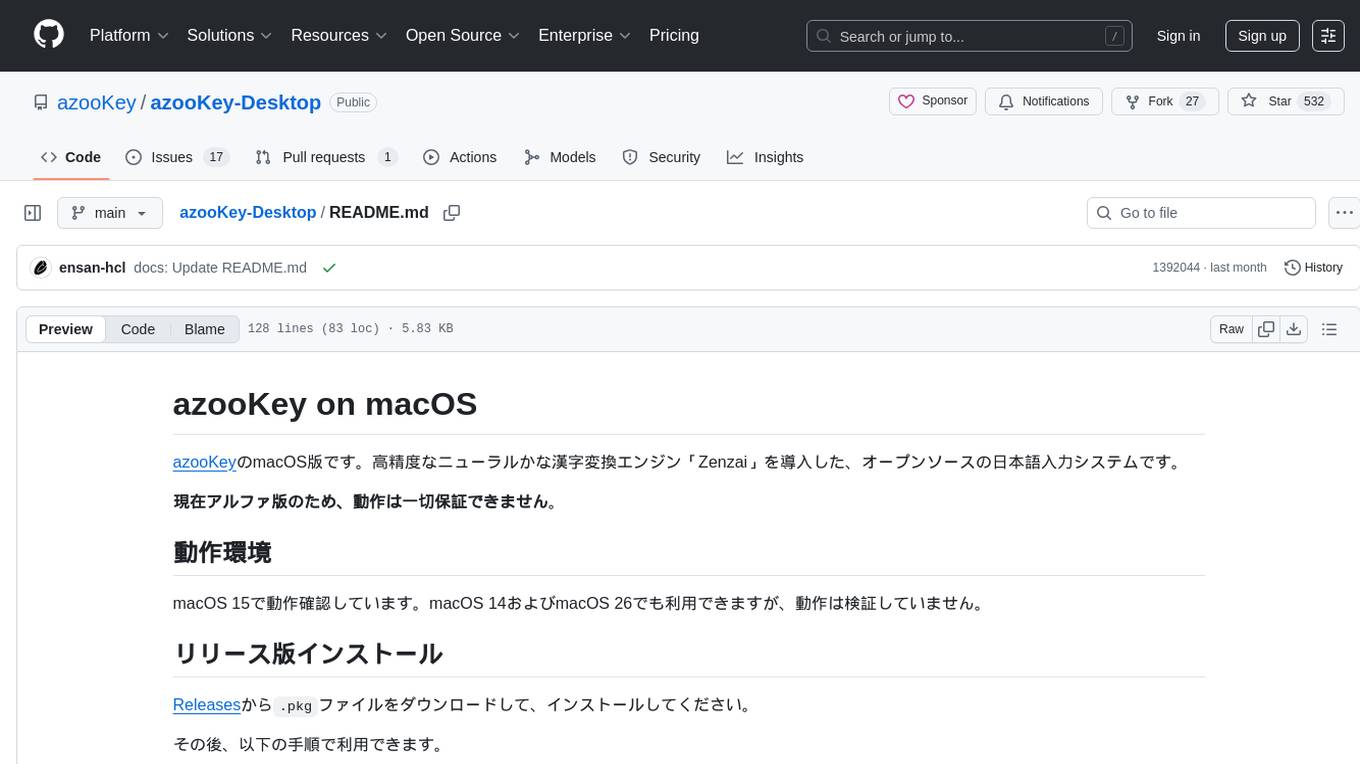Open the document outline panel
The height and width of the screenshot is (764, 1360).
[x=1329, y=329]
